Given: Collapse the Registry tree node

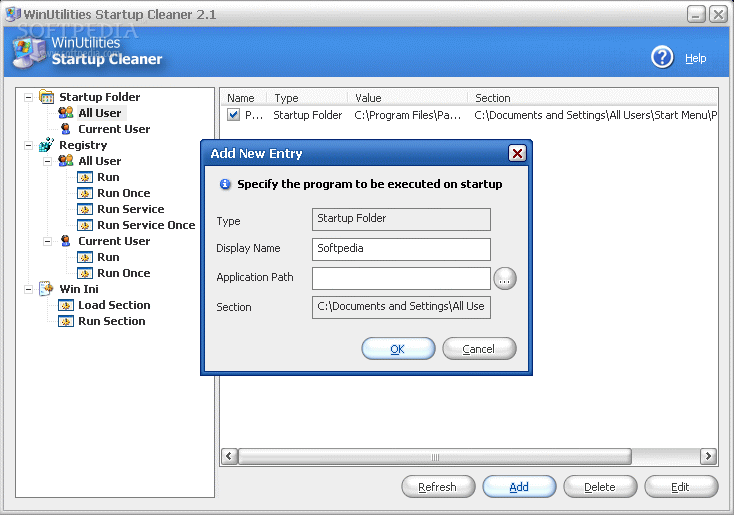Looking at the screenshot, I should (29, 146).
